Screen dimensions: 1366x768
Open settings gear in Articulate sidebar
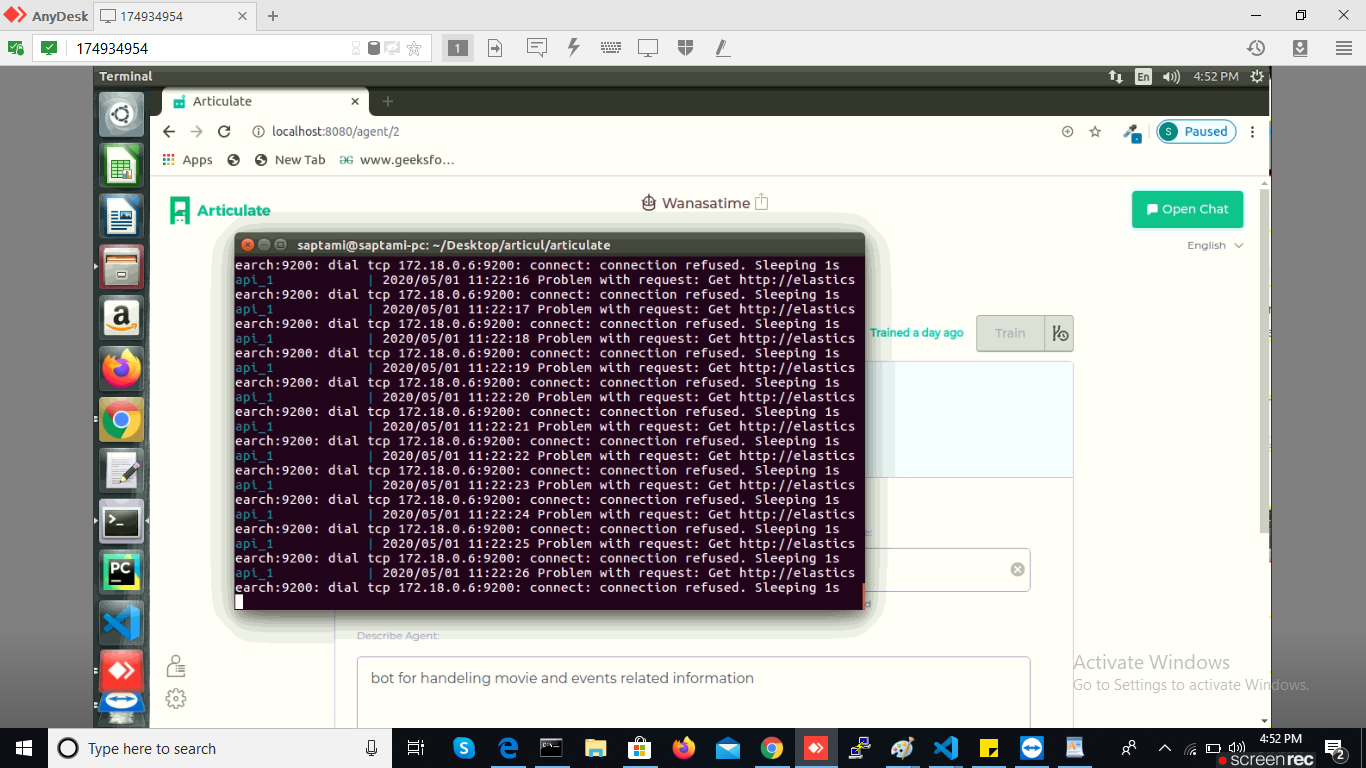[x=176, y=699]
